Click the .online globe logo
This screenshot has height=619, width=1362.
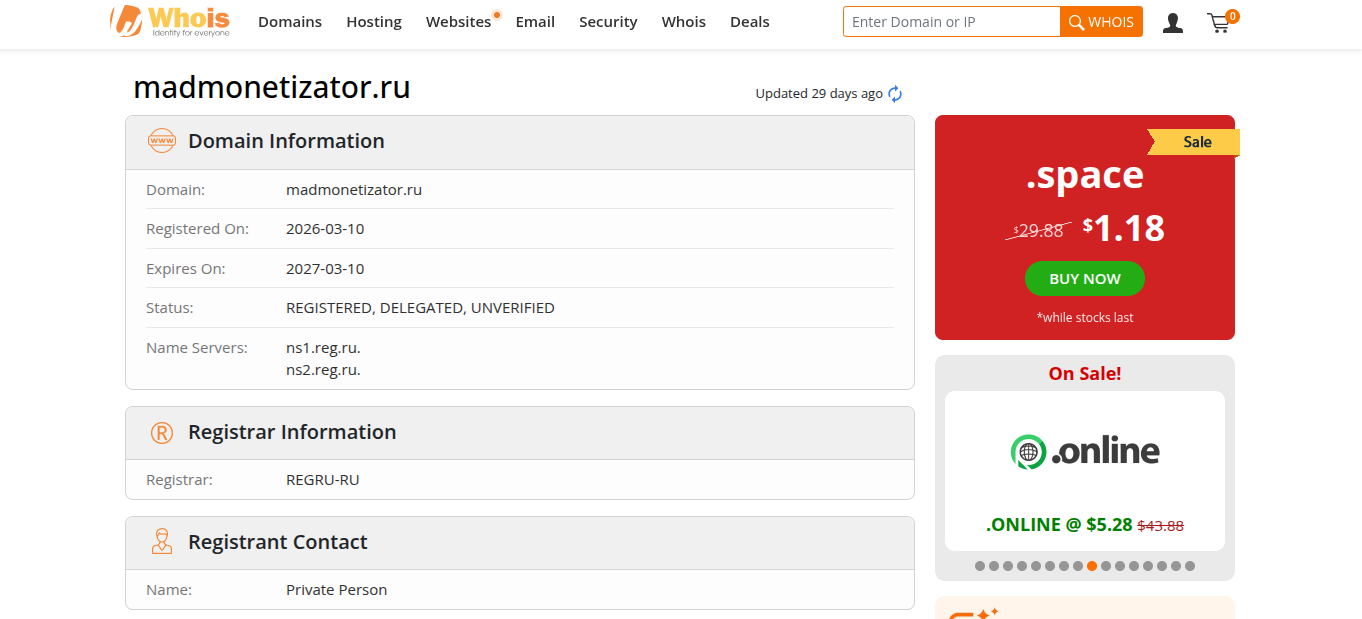[x=1028, y=452]
